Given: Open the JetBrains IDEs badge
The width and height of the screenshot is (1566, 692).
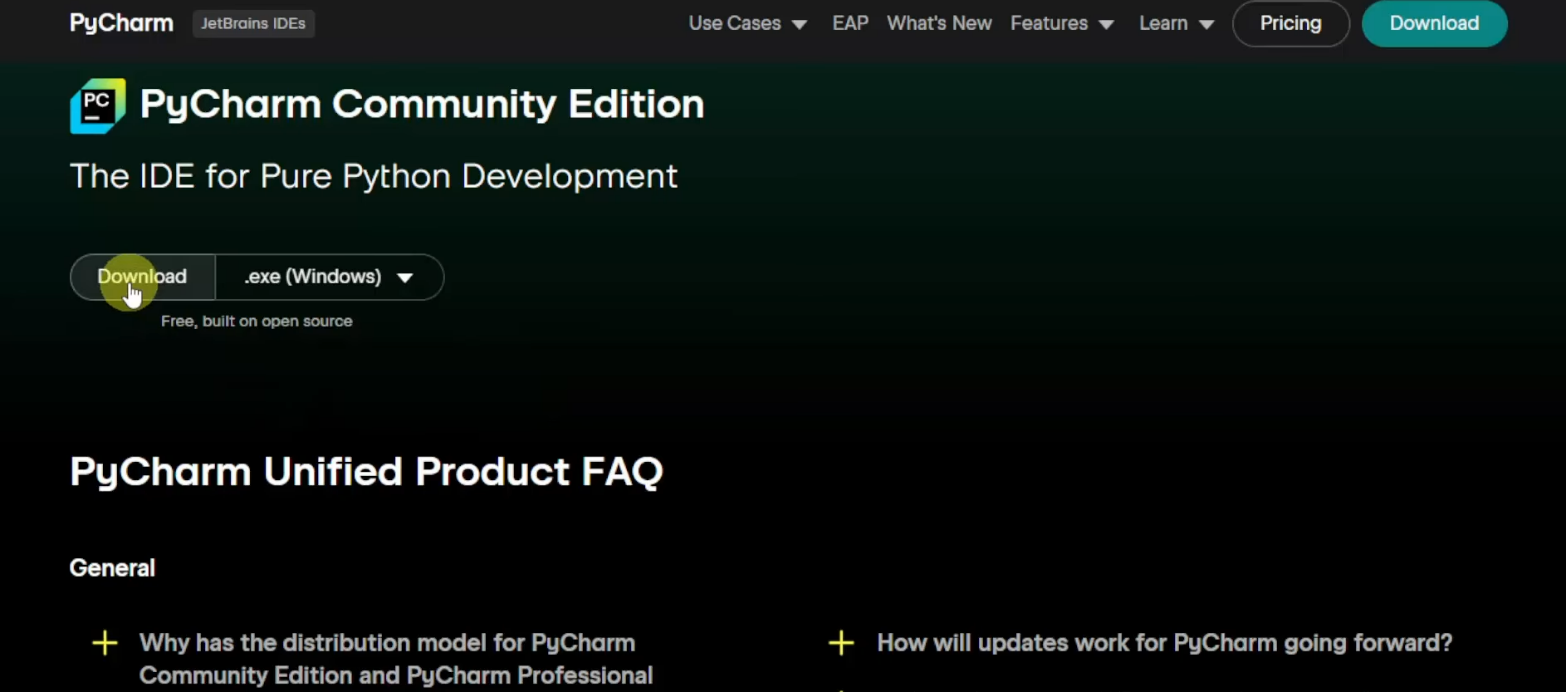Looking at the screenshot, I should click(253, 23).
